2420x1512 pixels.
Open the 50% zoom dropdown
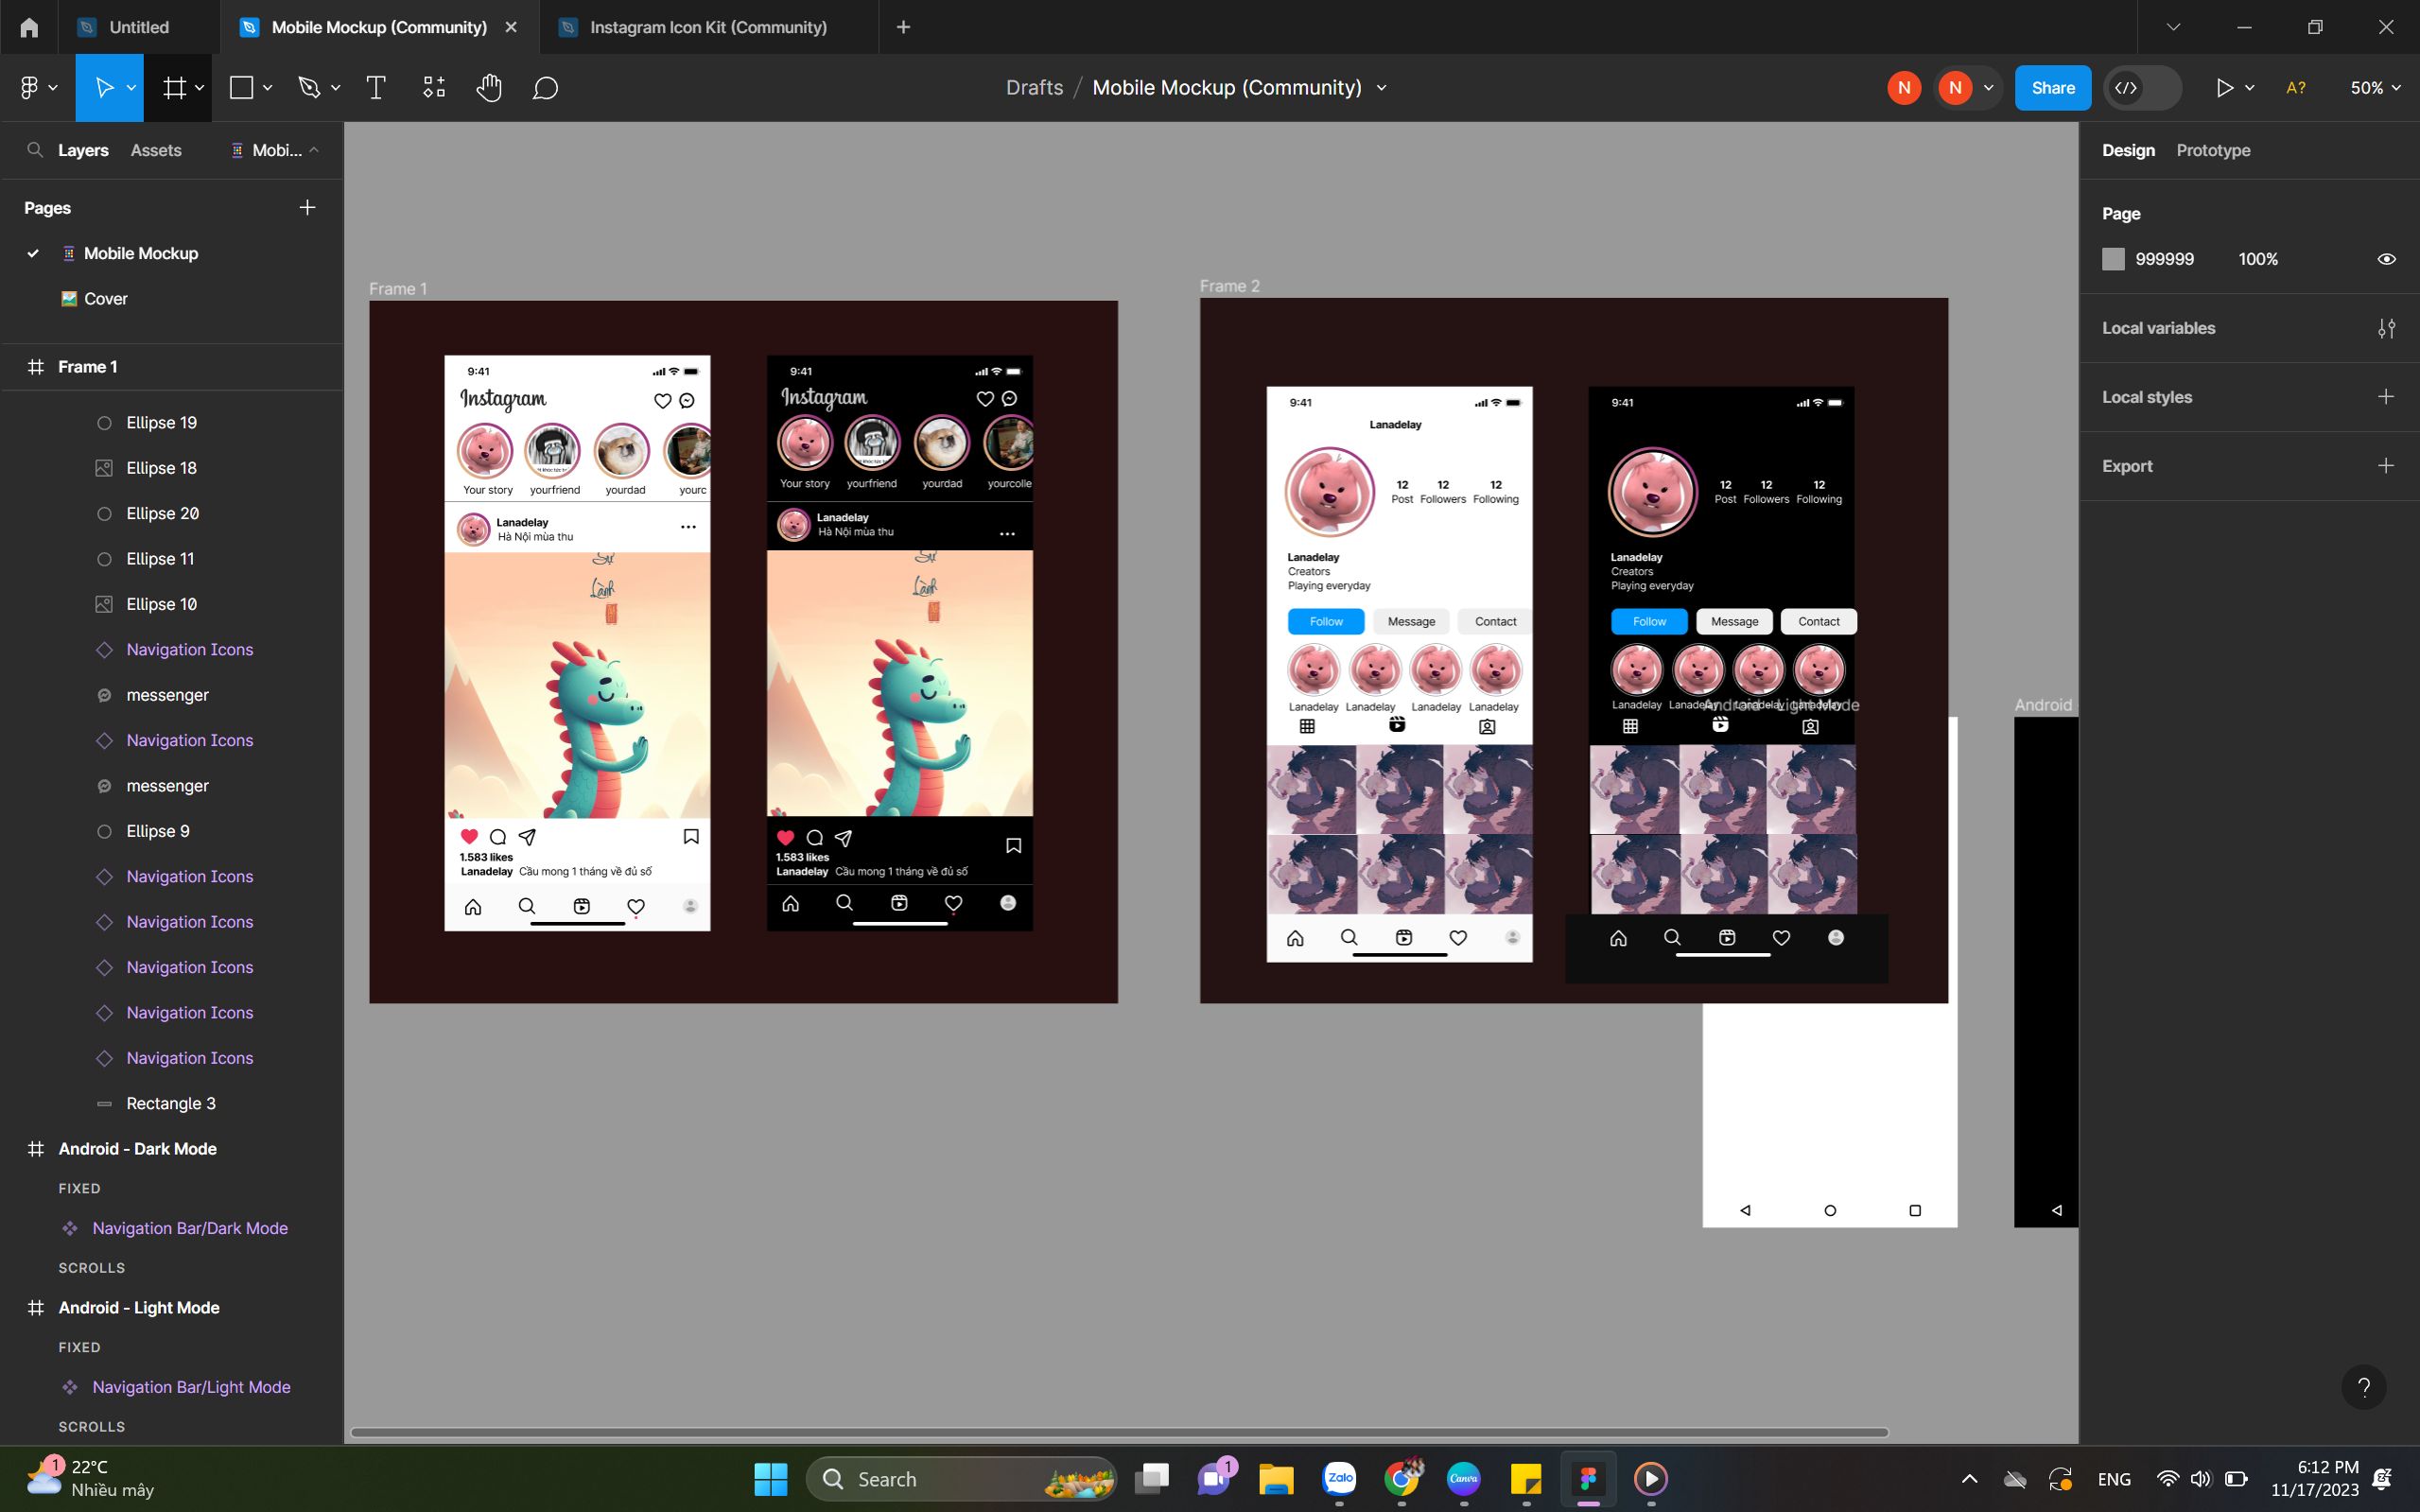pos(2376,88)
